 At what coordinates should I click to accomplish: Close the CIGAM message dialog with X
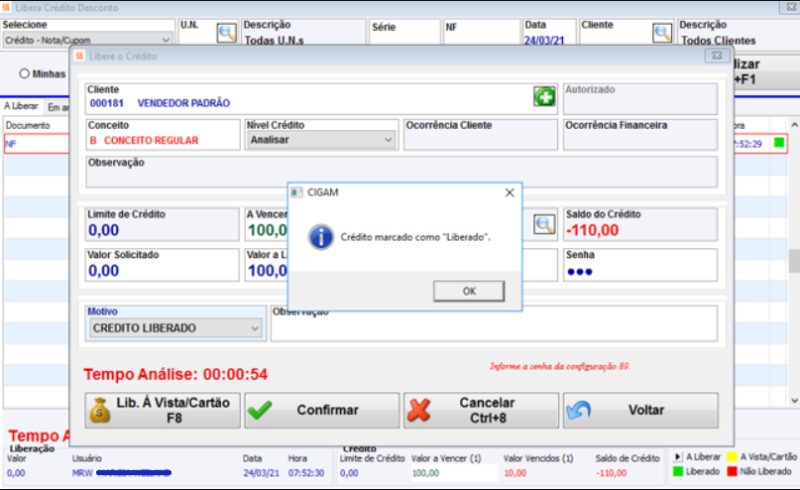(x=509, y=192)
